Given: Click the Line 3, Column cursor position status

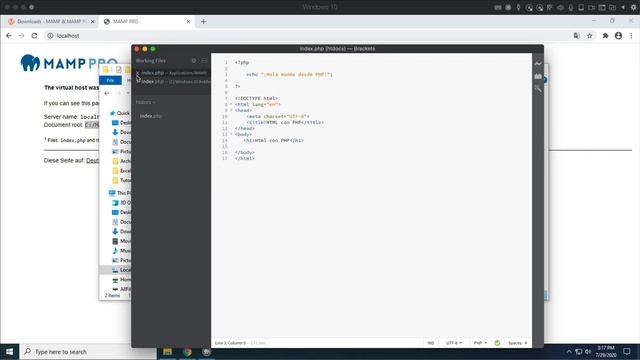Looking at the screenshot, I should (231, 343).
